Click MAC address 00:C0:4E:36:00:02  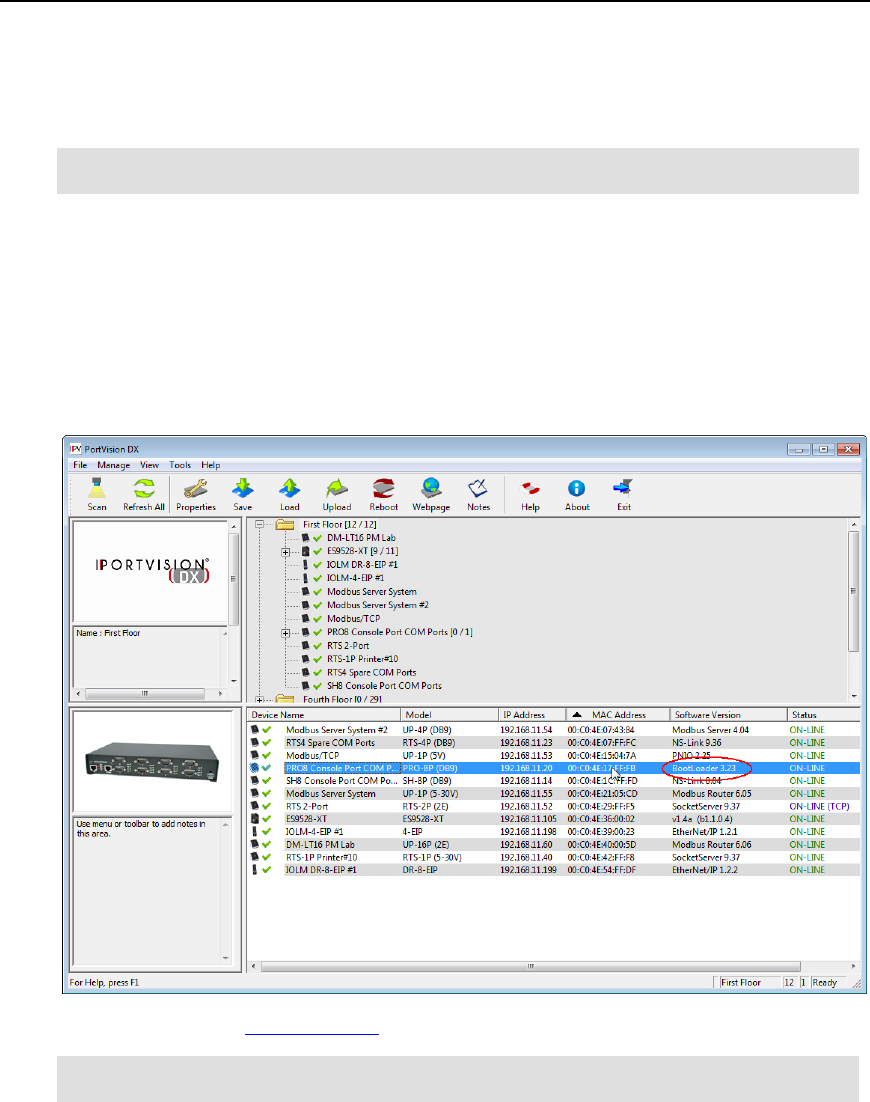[x=601, y=819]
